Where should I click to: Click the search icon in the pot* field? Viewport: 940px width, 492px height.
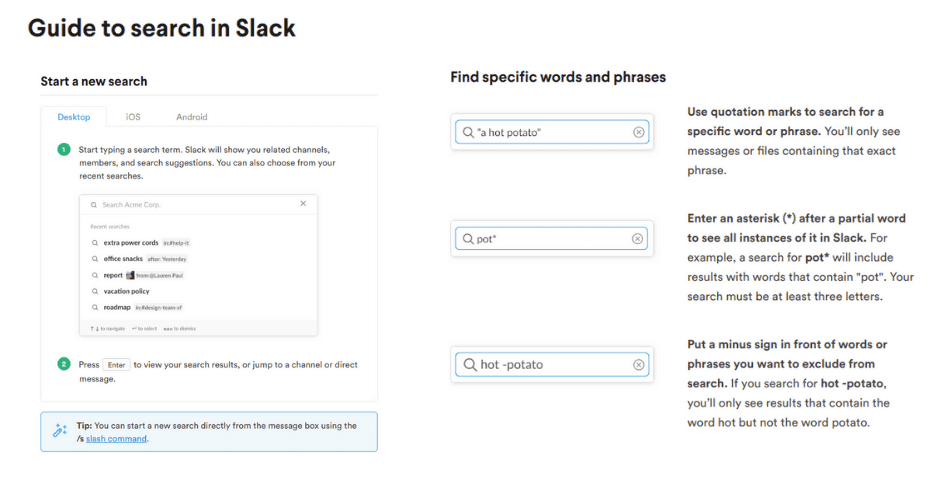click(x=468, y=239)
